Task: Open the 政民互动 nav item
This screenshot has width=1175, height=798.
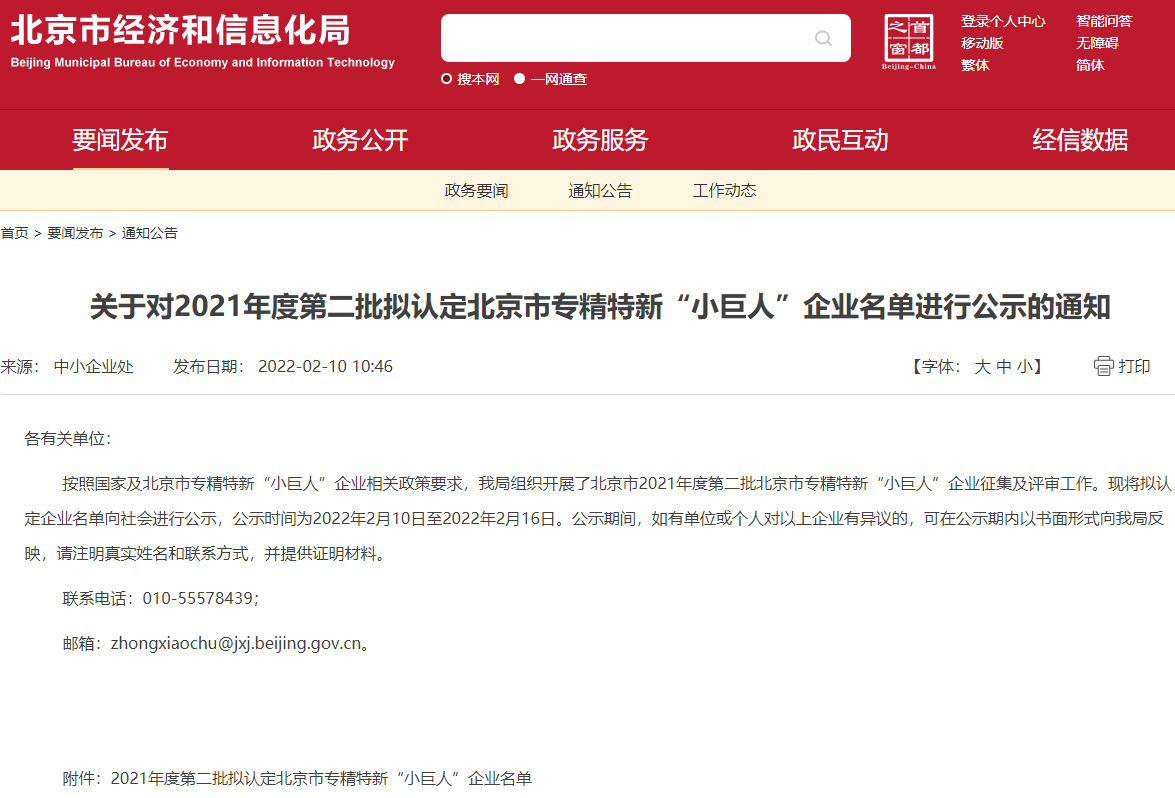Action: click(x=840, y=140)
